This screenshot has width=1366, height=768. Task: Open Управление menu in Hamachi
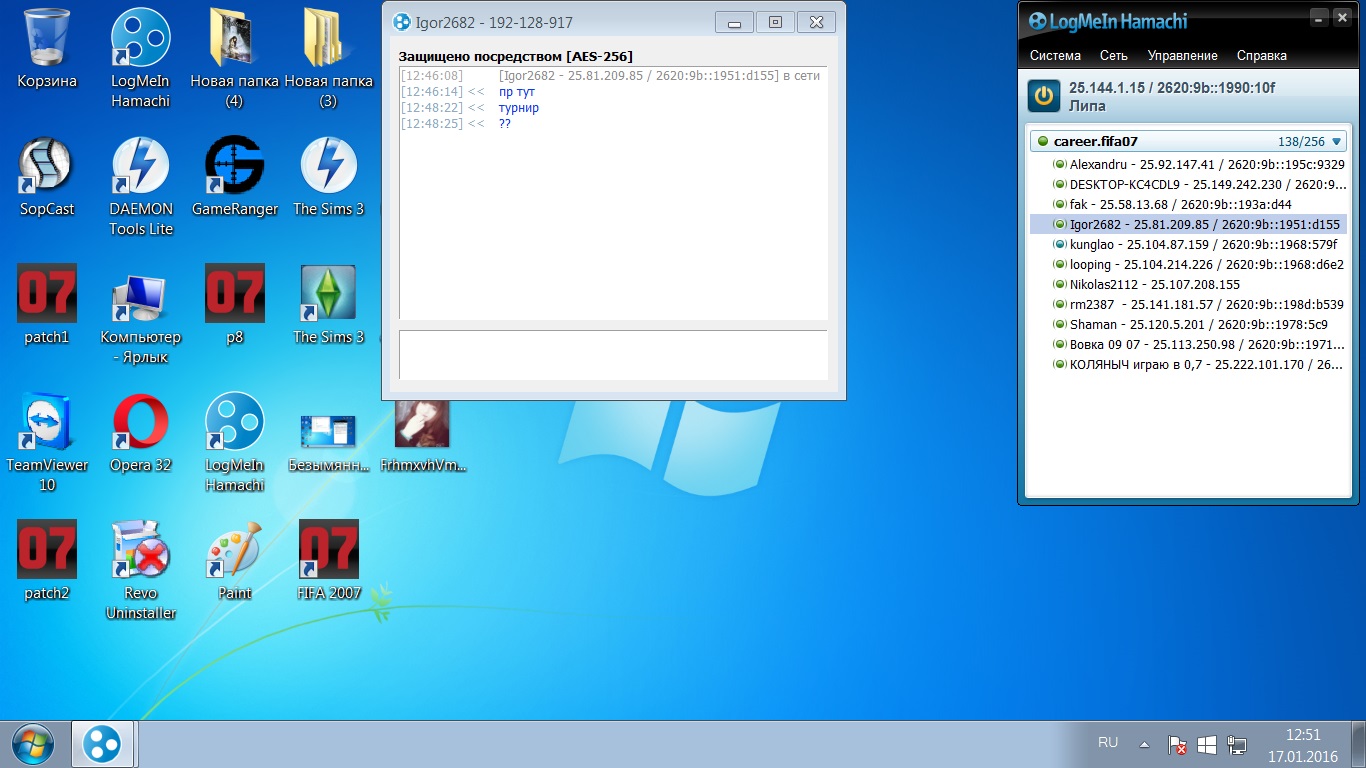1182,56
